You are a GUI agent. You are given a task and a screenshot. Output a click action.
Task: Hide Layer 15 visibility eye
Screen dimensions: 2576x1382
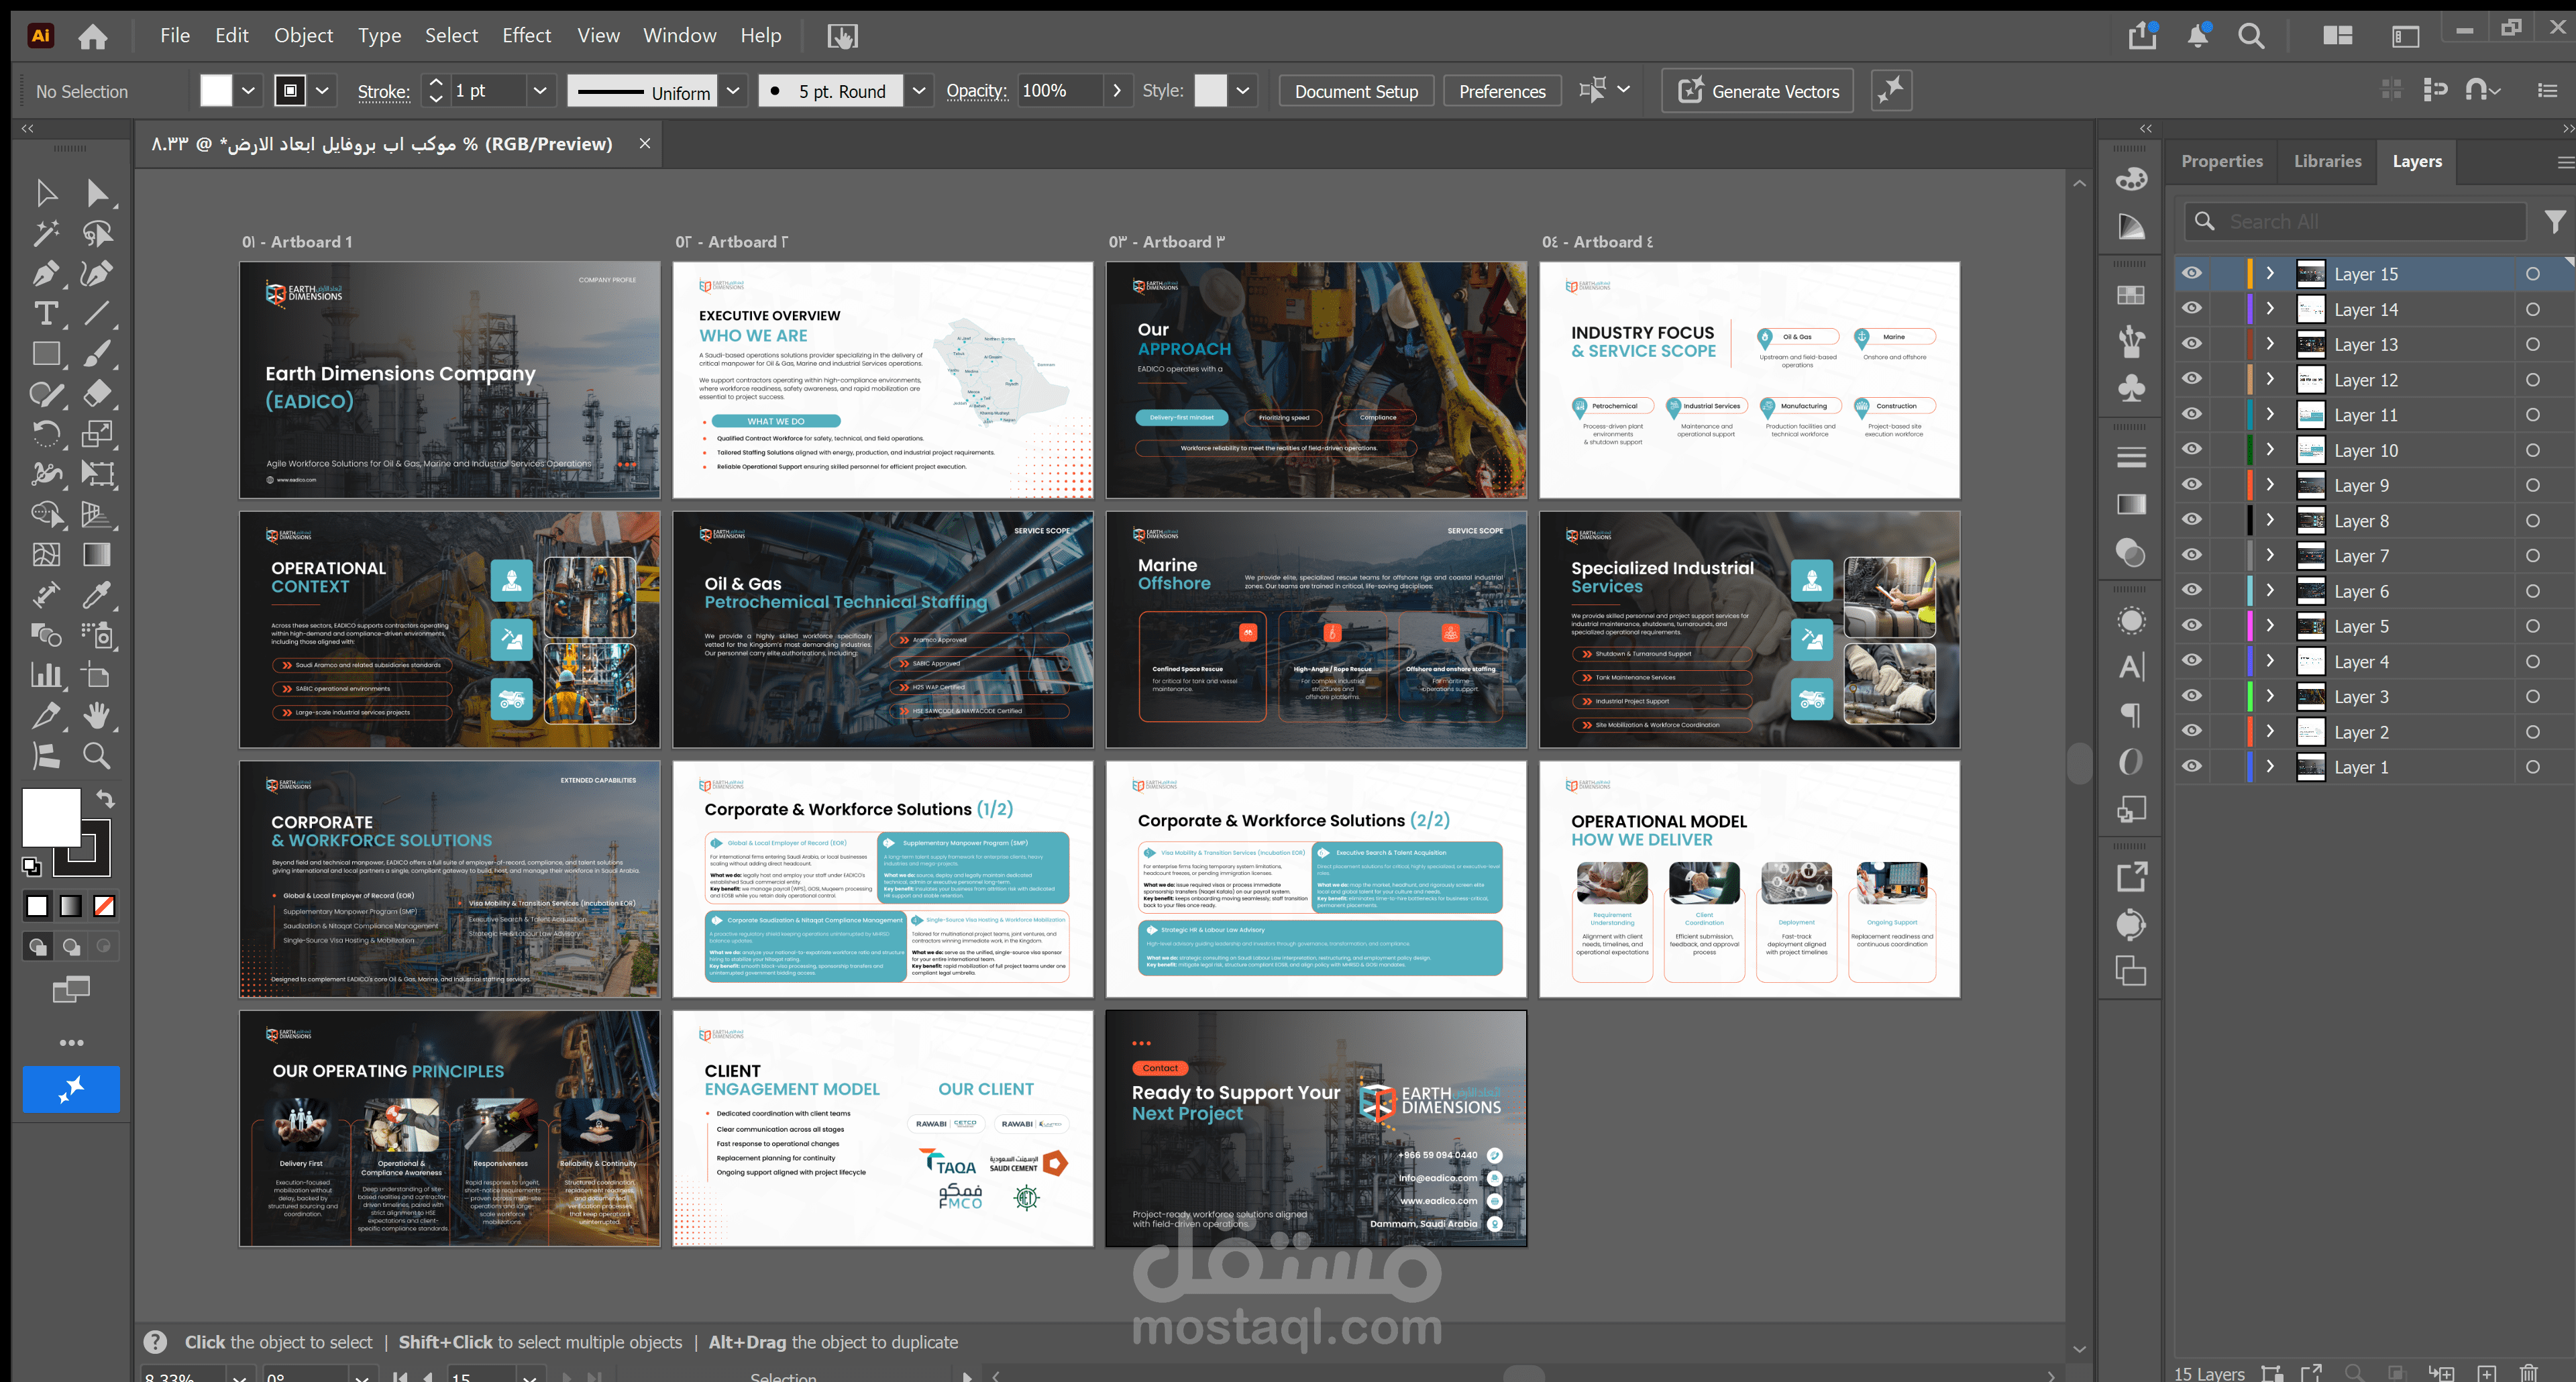[x=2191, y=274]
